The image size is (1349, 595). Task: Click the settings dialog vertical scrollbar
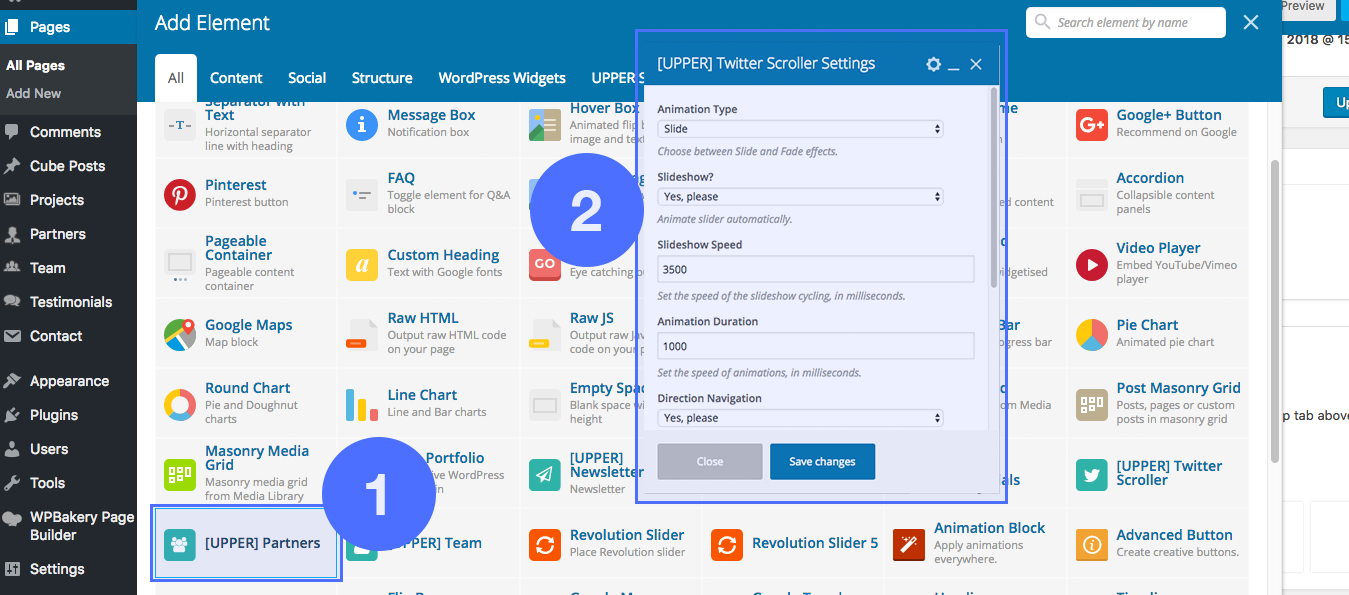click(x=993, y=190)
